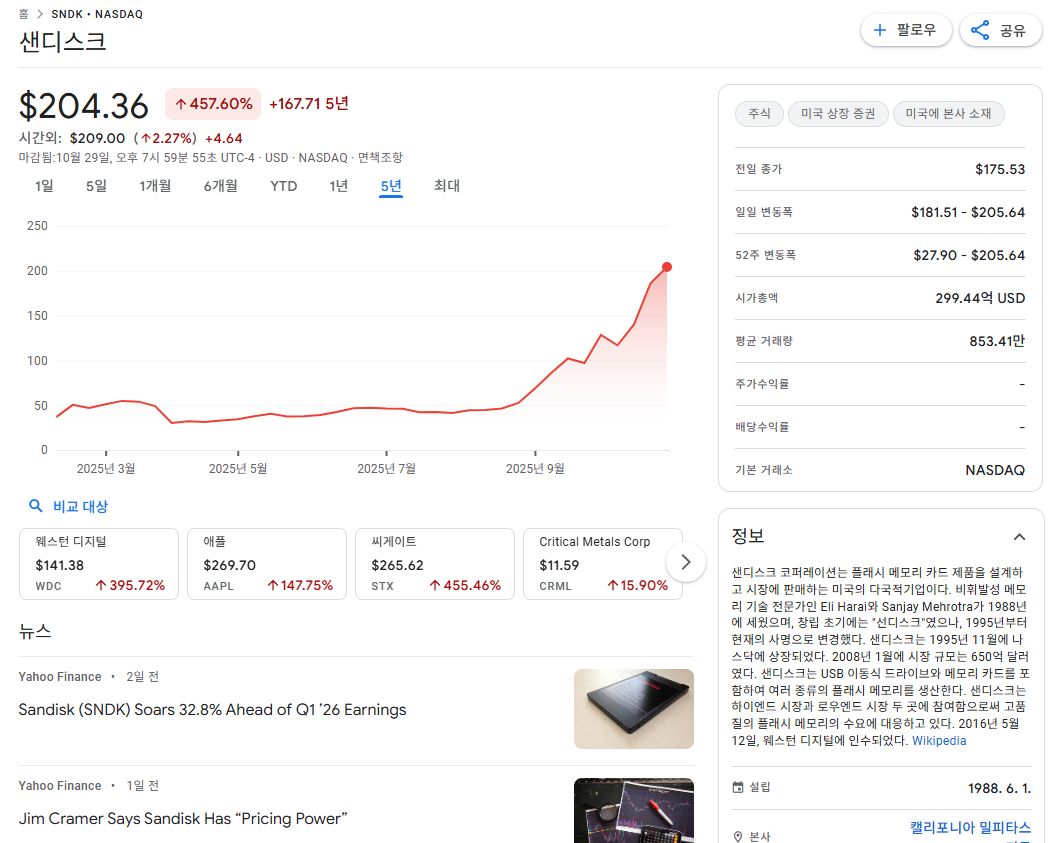
Task: Open the 웨스턴 디지털 WDC card
Action: pyautogui.click(x=99, y=564)
